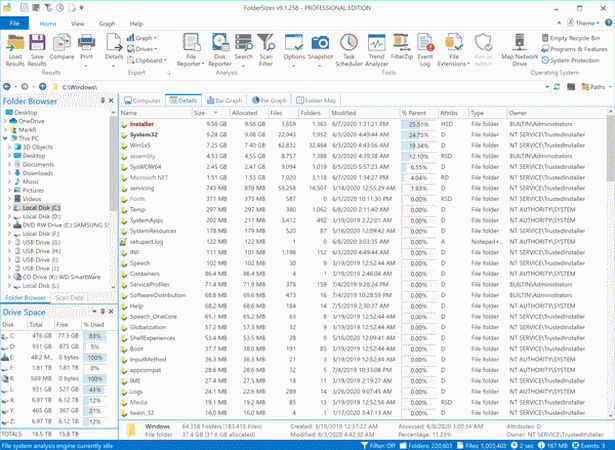Open the Task Scheduler
615x450 pixels.
point(349,50)
